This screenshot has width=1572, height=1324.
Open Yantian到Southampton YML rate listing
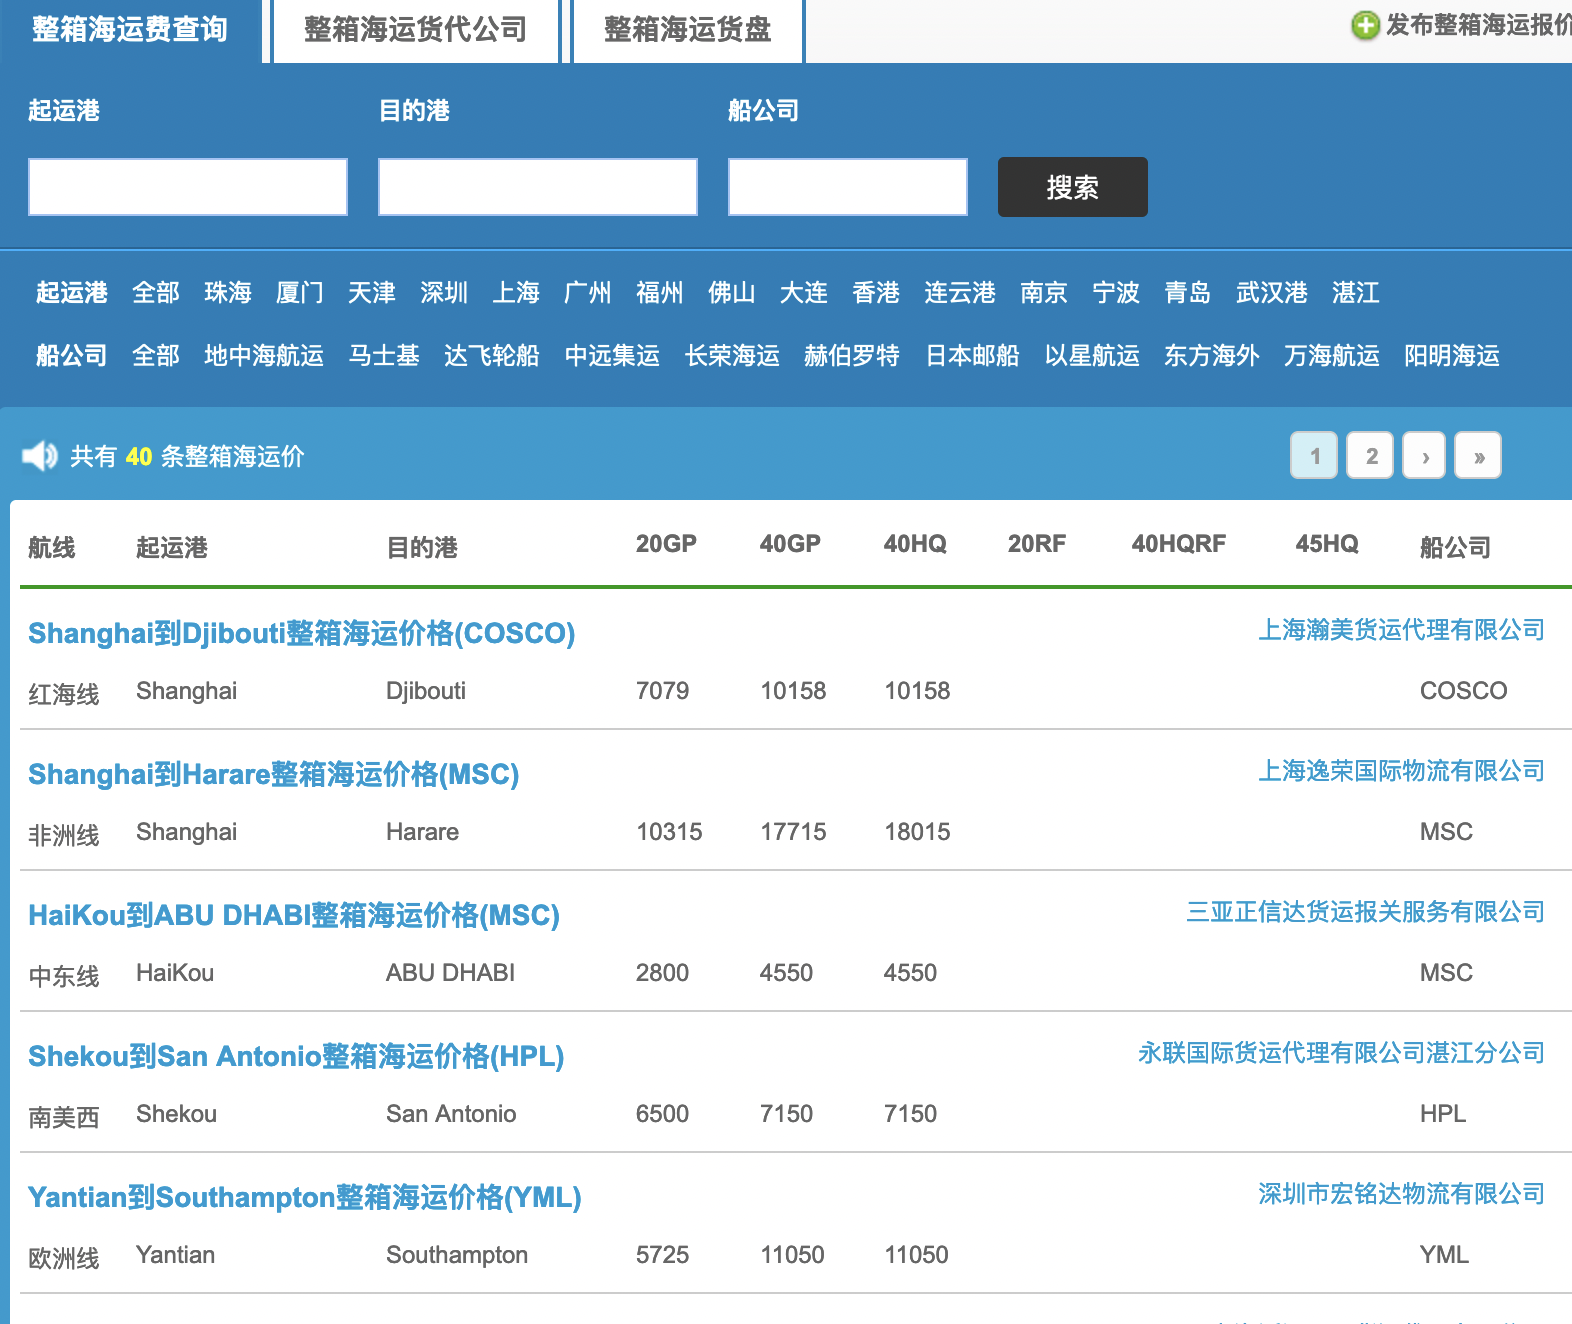(x=304, y=1198)
